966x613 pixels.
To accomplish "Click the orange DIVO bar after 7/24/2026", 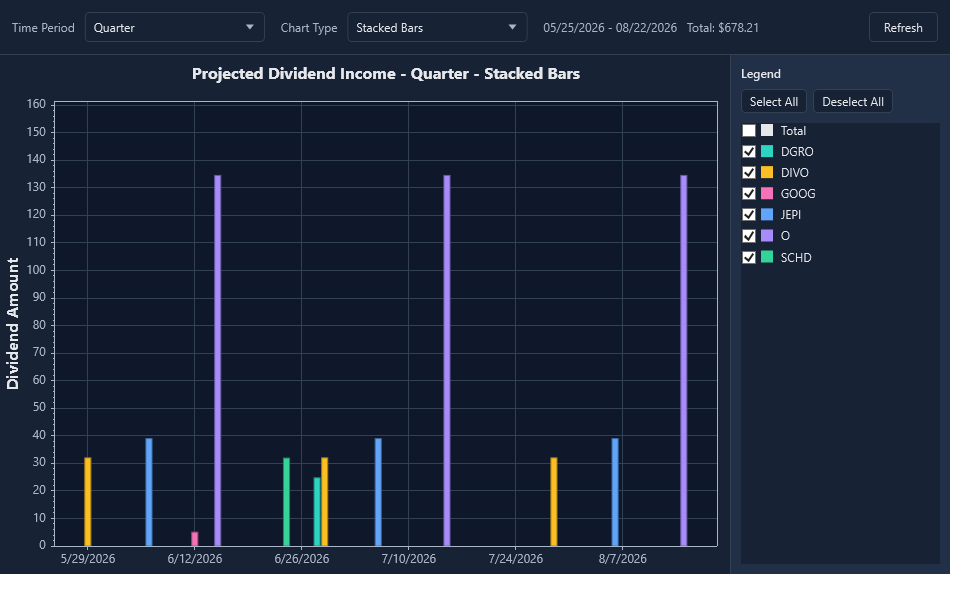I will click(x=554, y=502).
